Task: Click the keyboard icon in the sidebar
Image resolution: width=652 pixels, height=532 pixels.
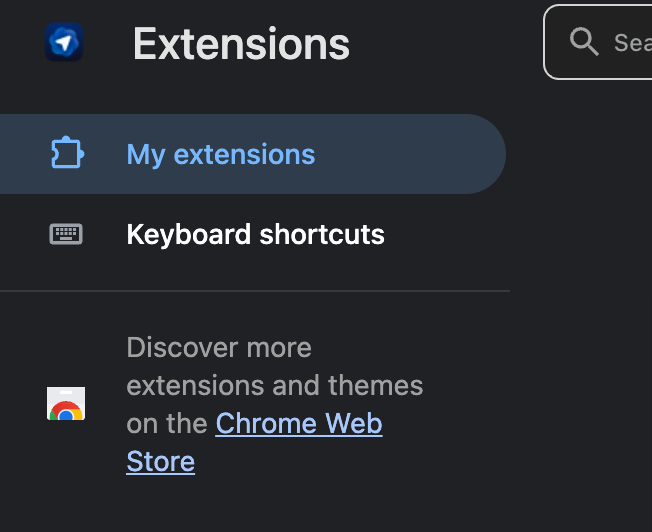Action: point(66,234)
